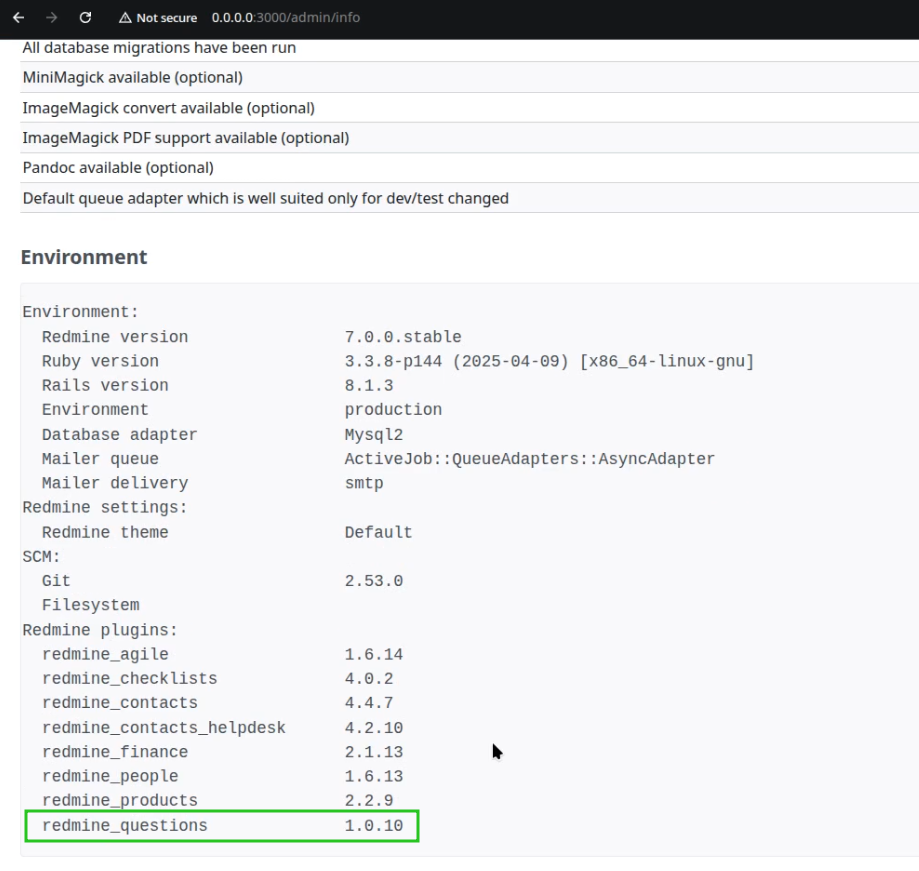This screenshot has width=919, height=871.
Task: Click ActiveJob::QueueAdapters::AsyncAdapter value
Action: coord(529,458)
